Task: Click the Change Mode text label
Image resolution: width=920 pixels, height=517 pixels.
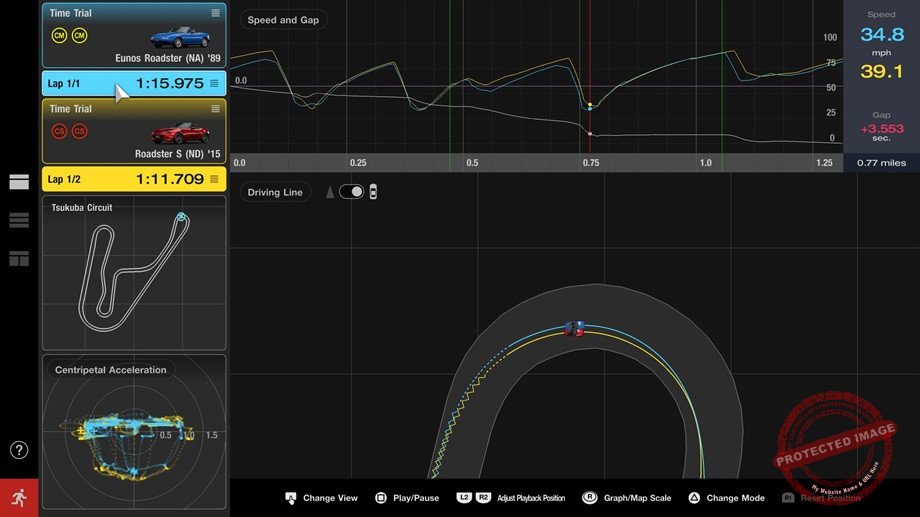Action: click(x=736, y=498)
